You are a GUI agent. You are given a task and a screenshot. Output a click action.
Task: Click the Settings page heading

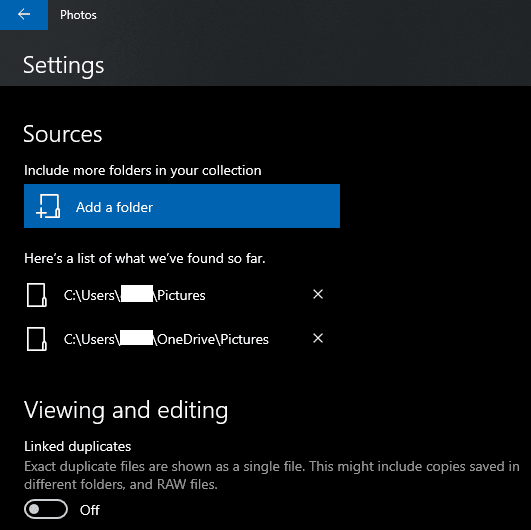64,65
